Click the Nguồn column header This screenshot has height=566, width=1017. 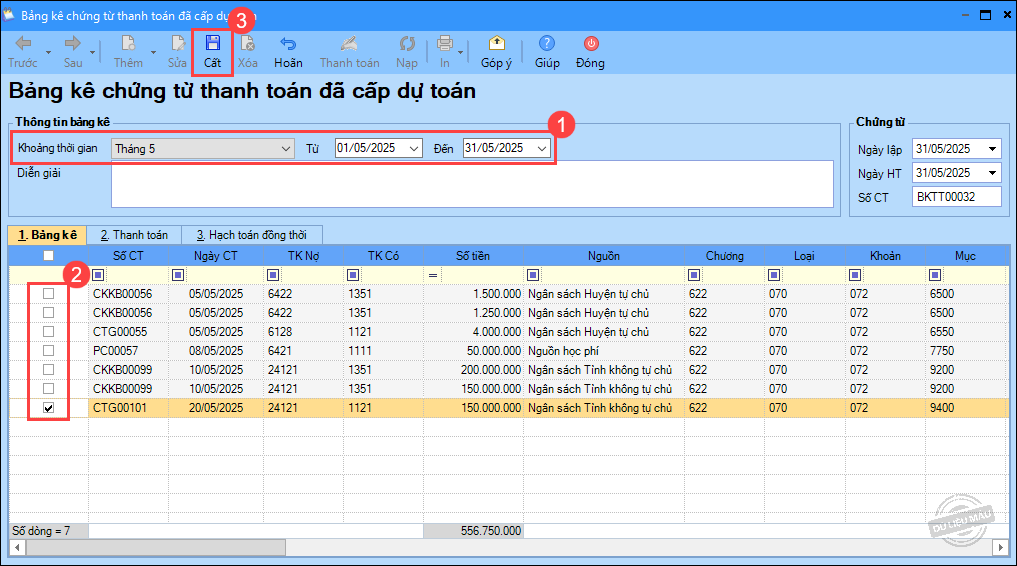pos(604,256)
